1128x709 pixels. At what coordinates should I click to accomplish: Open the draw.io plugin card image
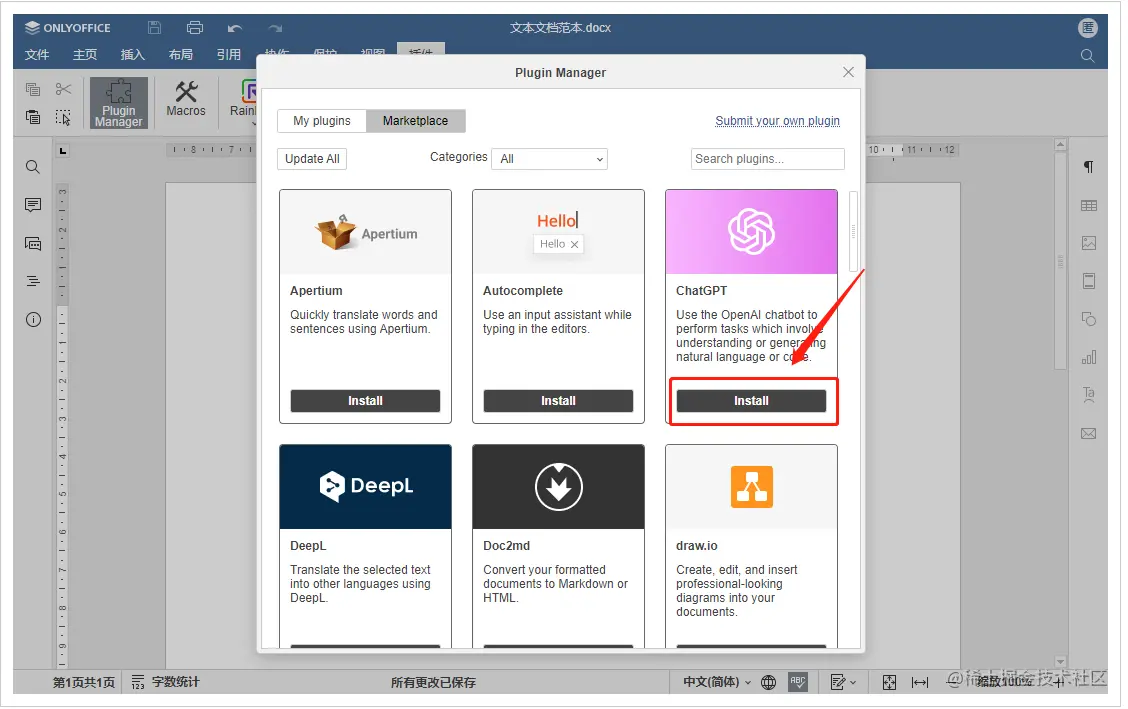pyautogui.click(x=751, y=487)
